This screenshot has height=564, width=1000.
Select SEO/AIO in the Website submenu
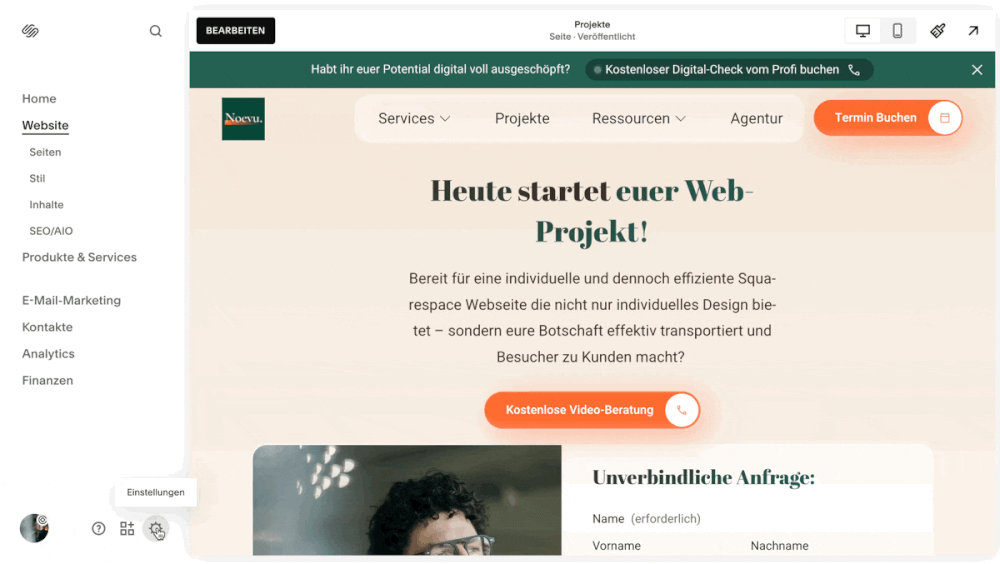(x=51, y=231)
